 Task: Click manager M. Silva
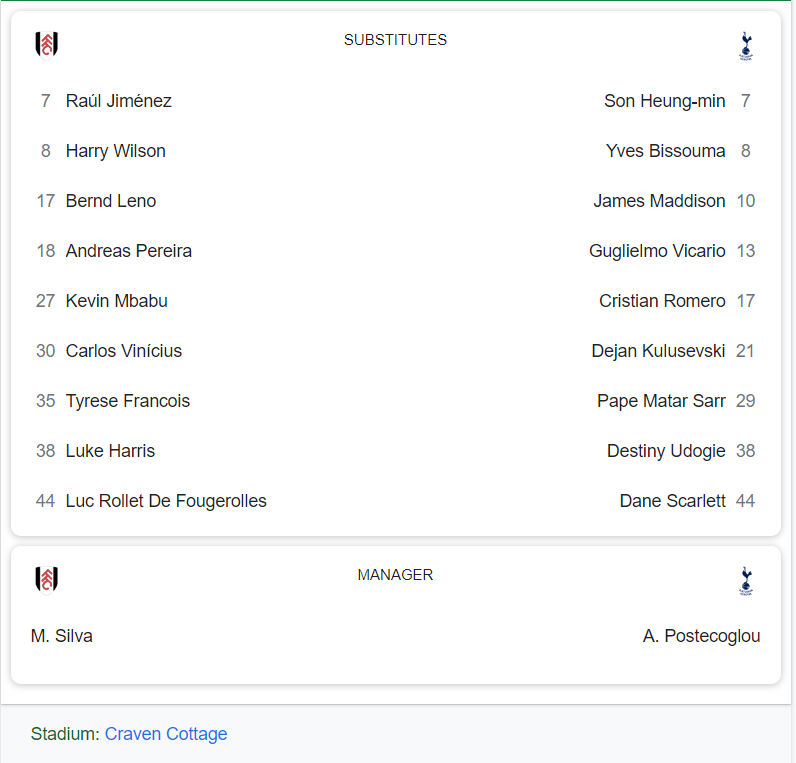pos(62,636)
